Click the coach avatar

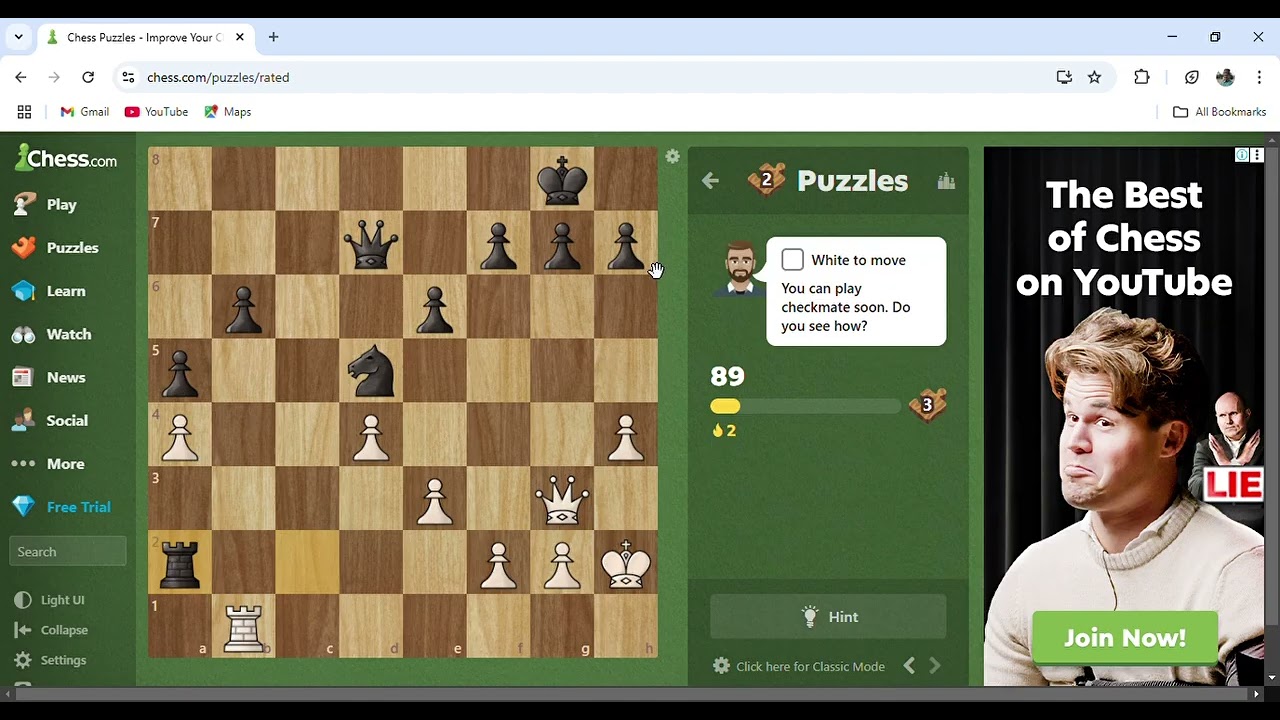(739, 269)
